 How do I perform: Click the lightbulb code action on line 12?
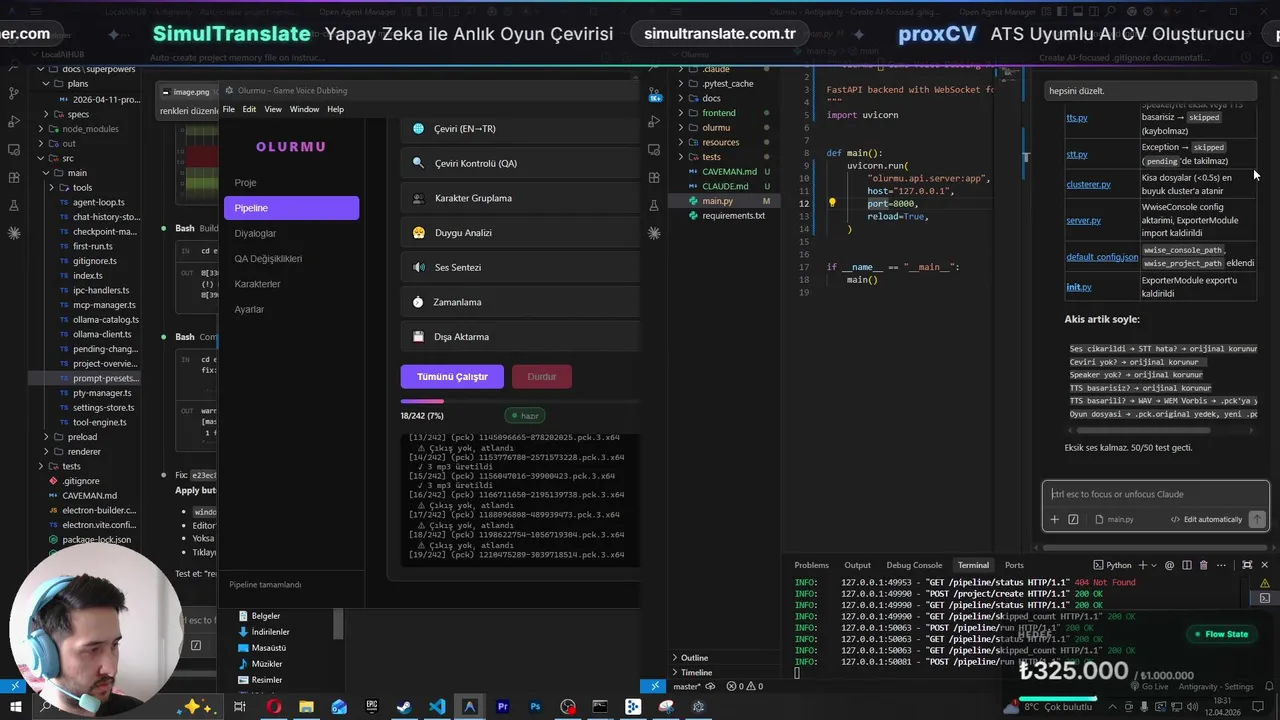(x=832, y=203)
